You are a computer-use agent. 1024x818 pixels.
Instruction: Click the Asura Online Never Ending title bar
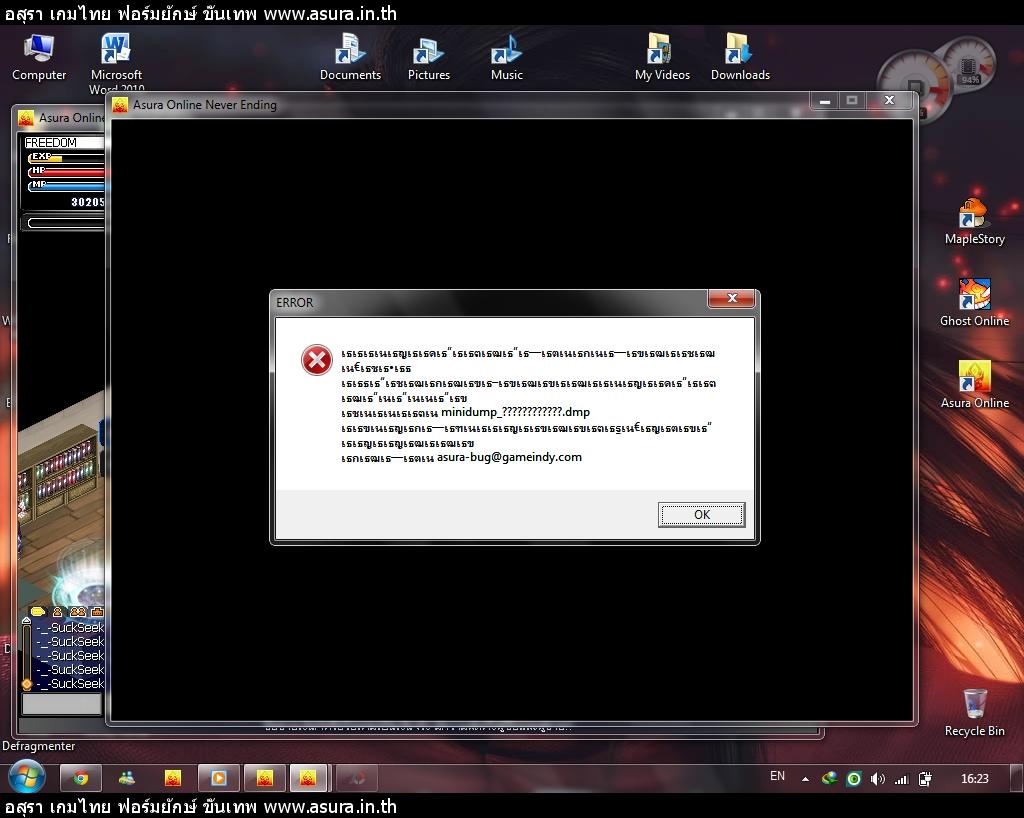(457, 104)
